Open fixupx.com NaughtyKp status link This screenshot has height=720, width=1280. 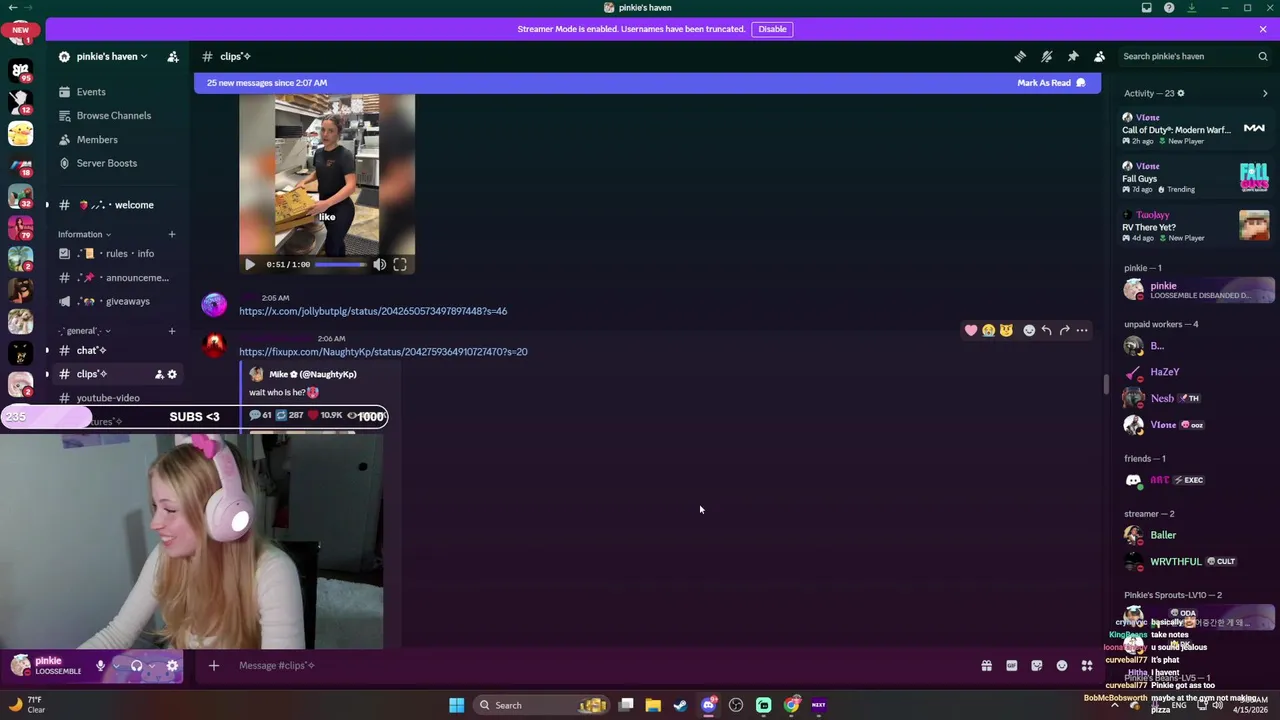(383, 352)
